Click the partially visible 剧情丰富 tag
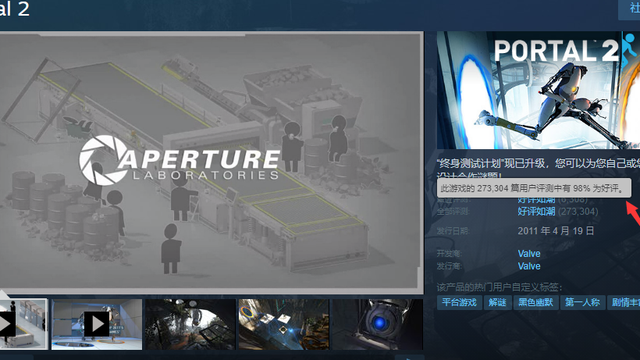640x360 pixels. 624,302
